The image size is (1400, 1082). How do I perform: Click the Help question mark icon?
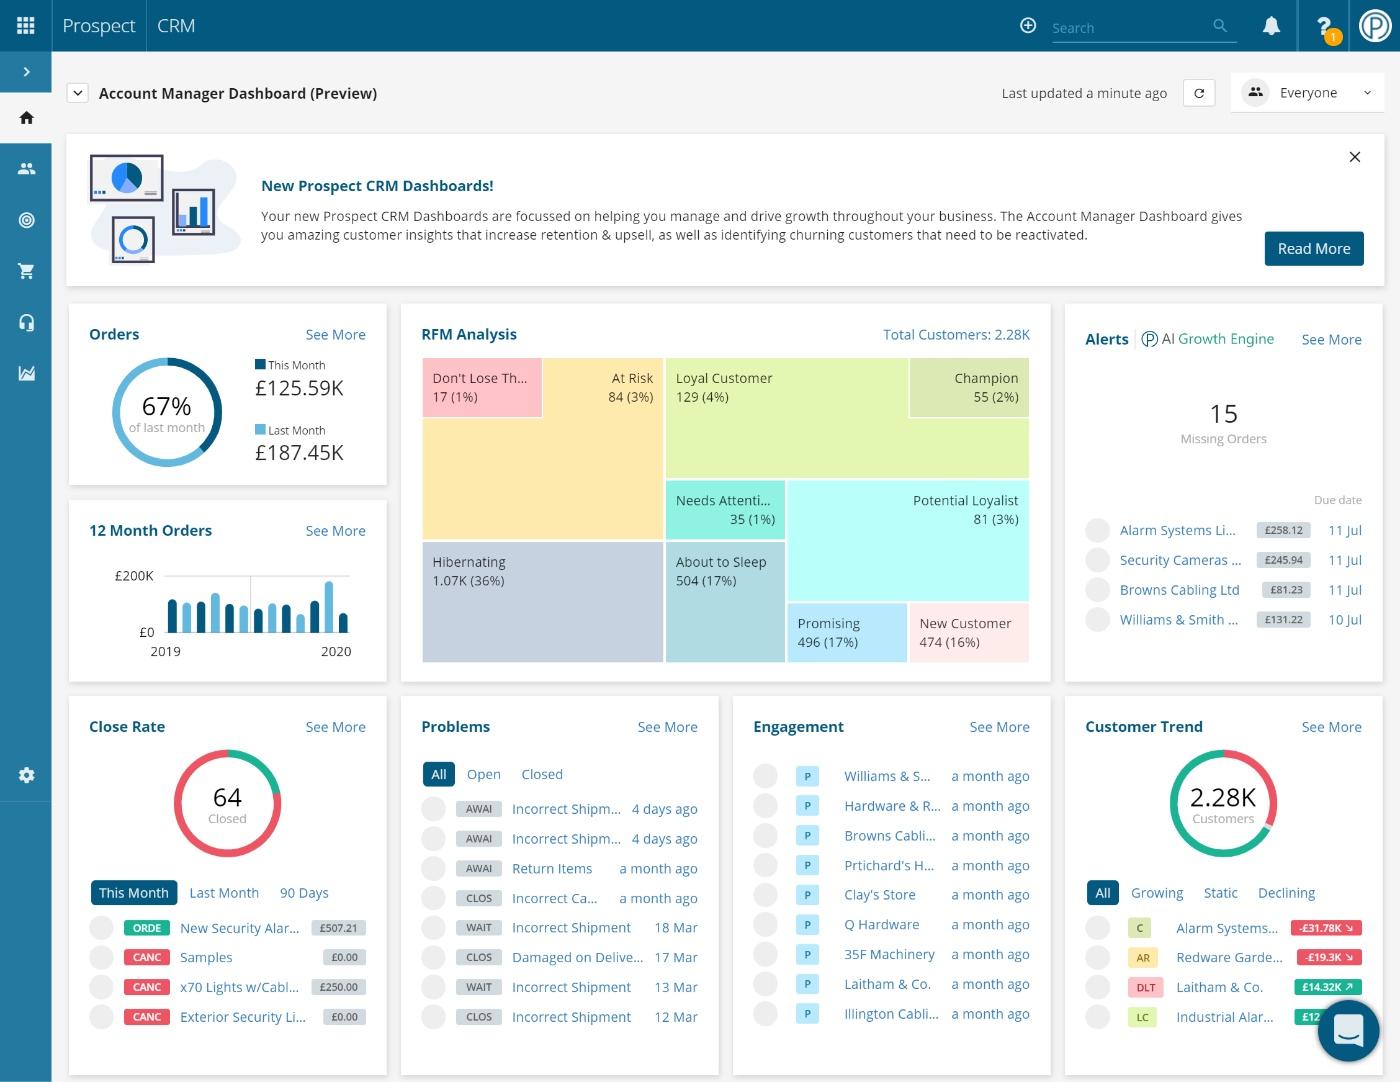[1323, 26]
